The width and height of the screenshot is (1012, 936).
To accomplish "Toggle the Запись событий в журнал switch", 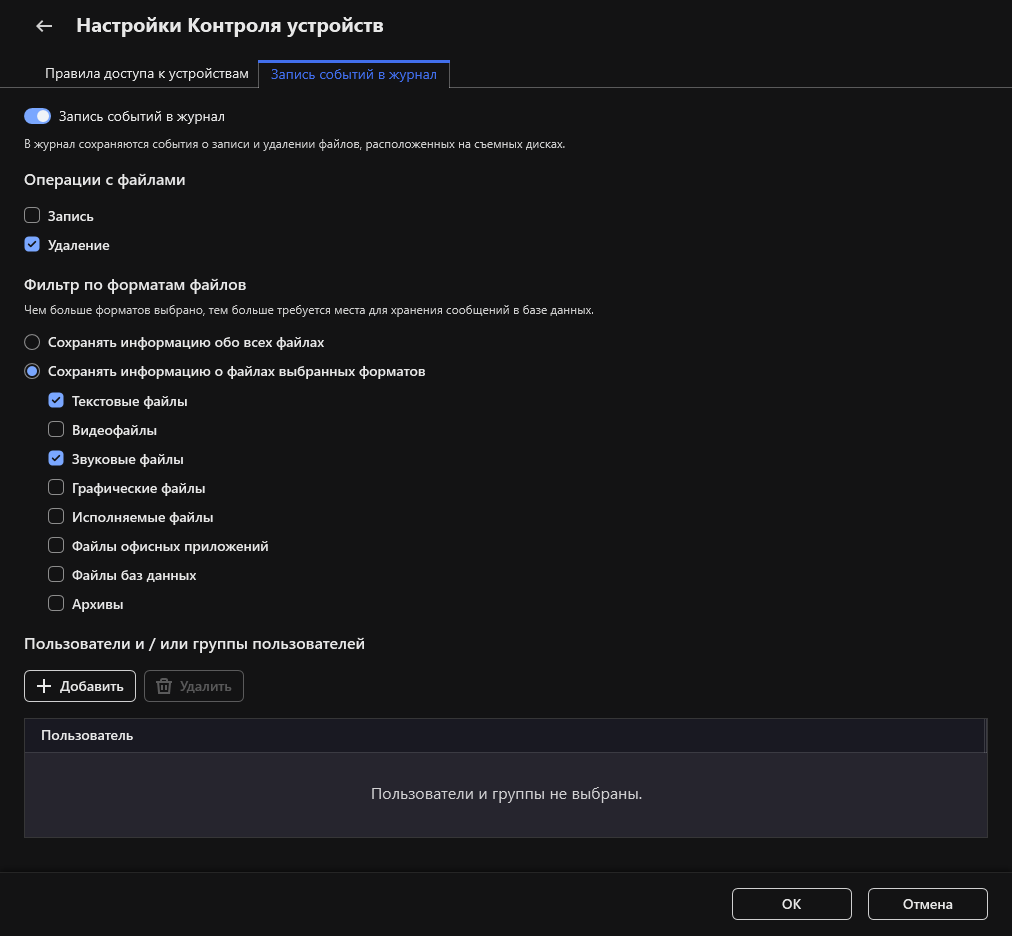I will click(x=37, y=116).
